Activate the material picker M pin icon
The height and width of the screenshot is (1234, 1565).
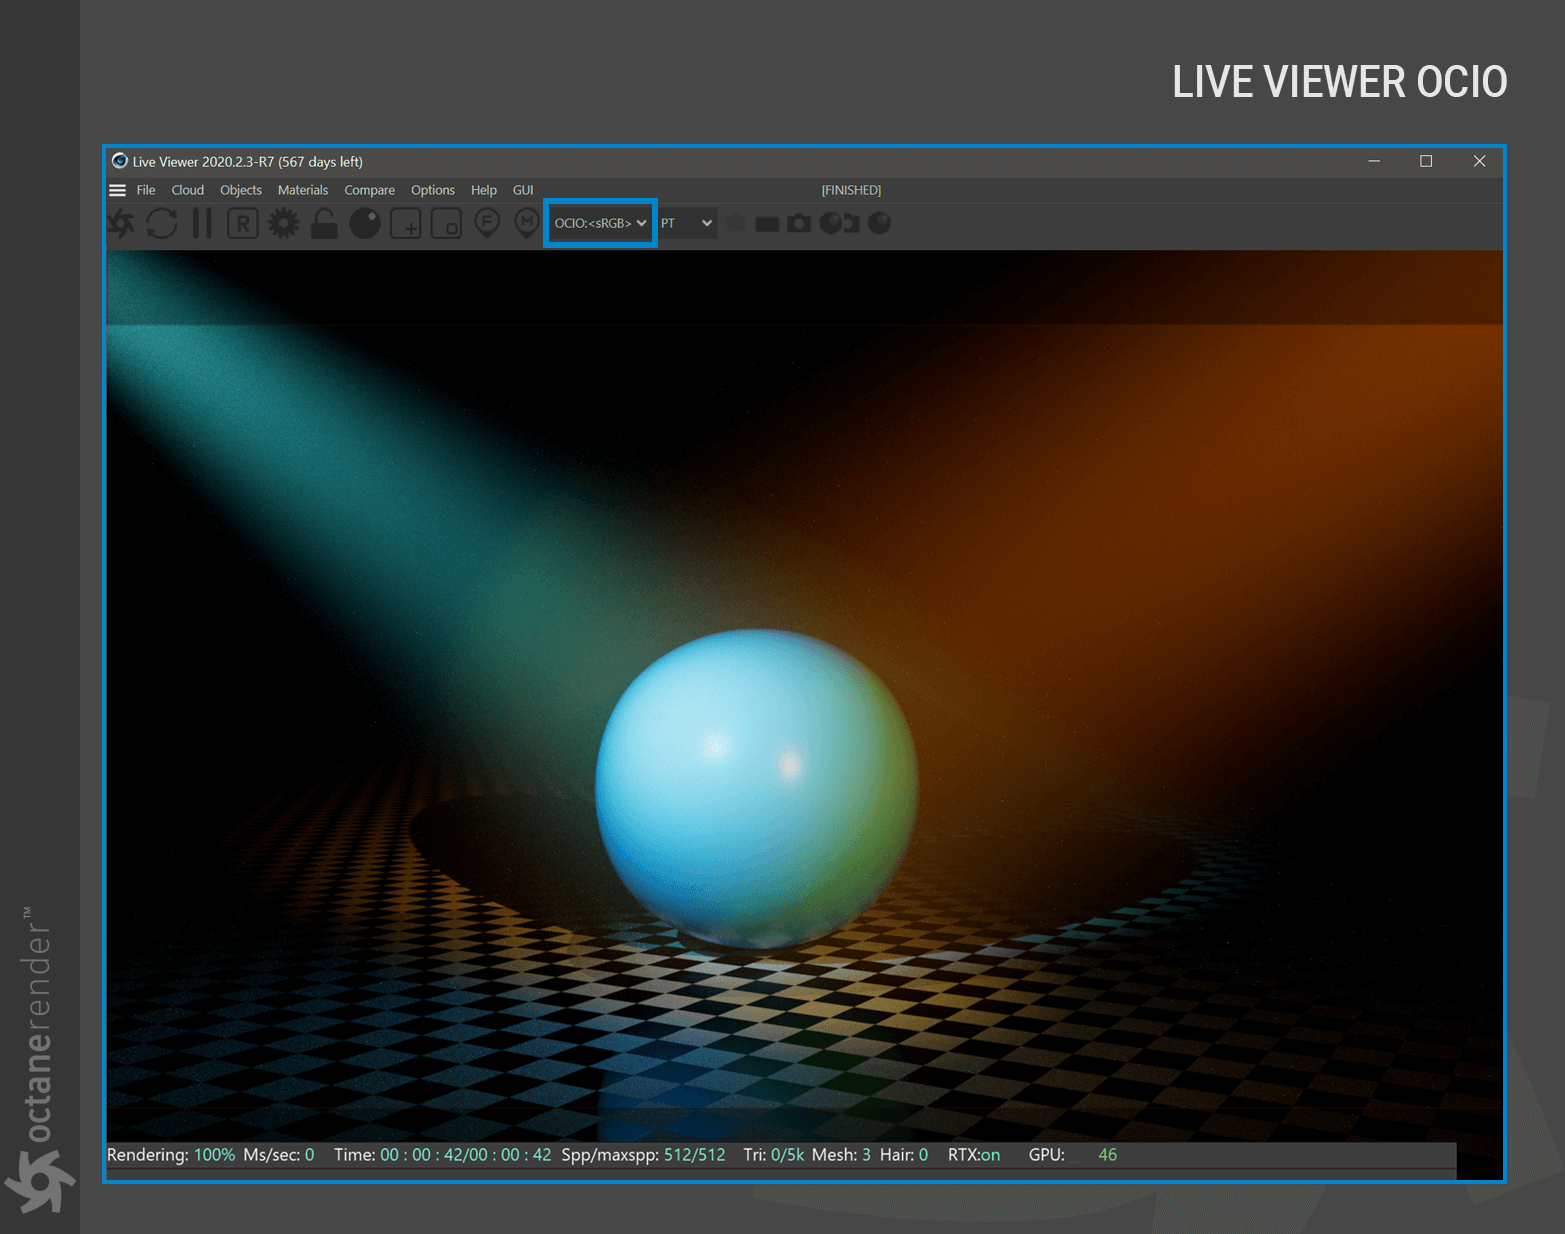click(x=527, y=223)
